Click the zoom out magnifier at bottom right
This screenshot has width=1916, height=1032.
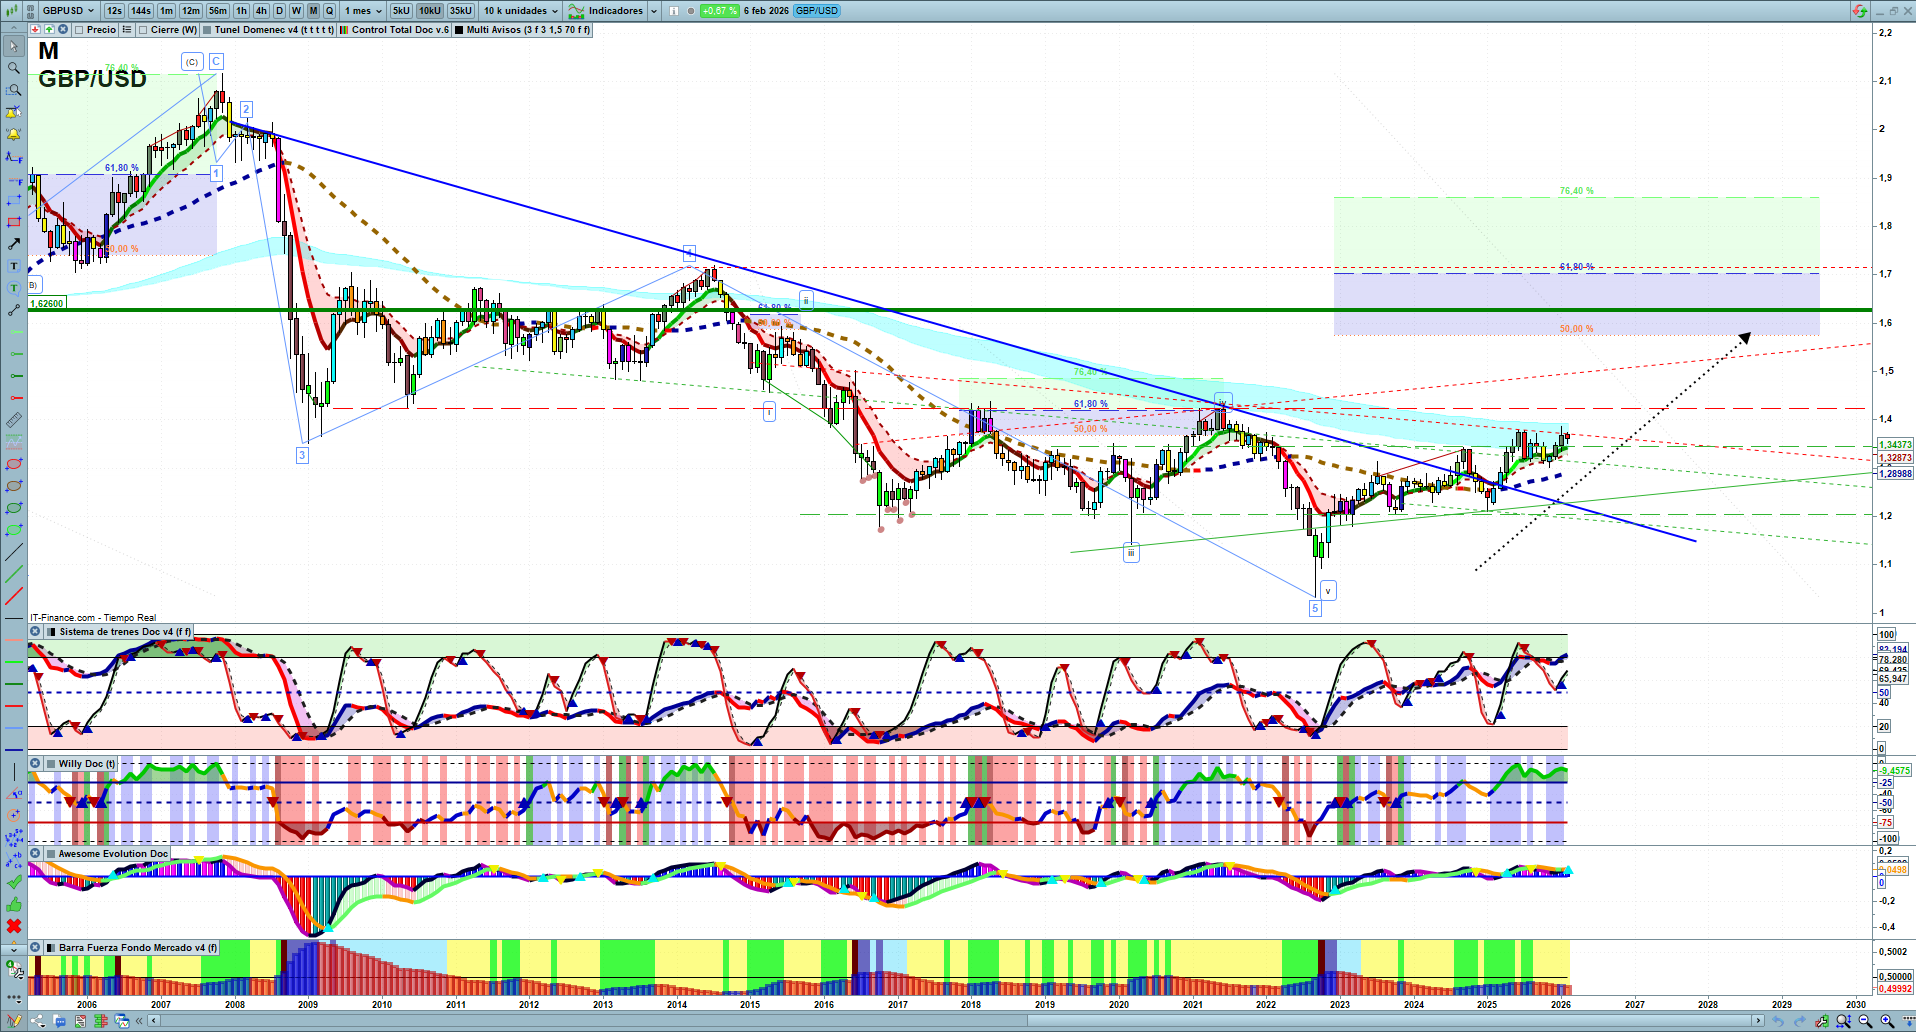point(1865,1021)
